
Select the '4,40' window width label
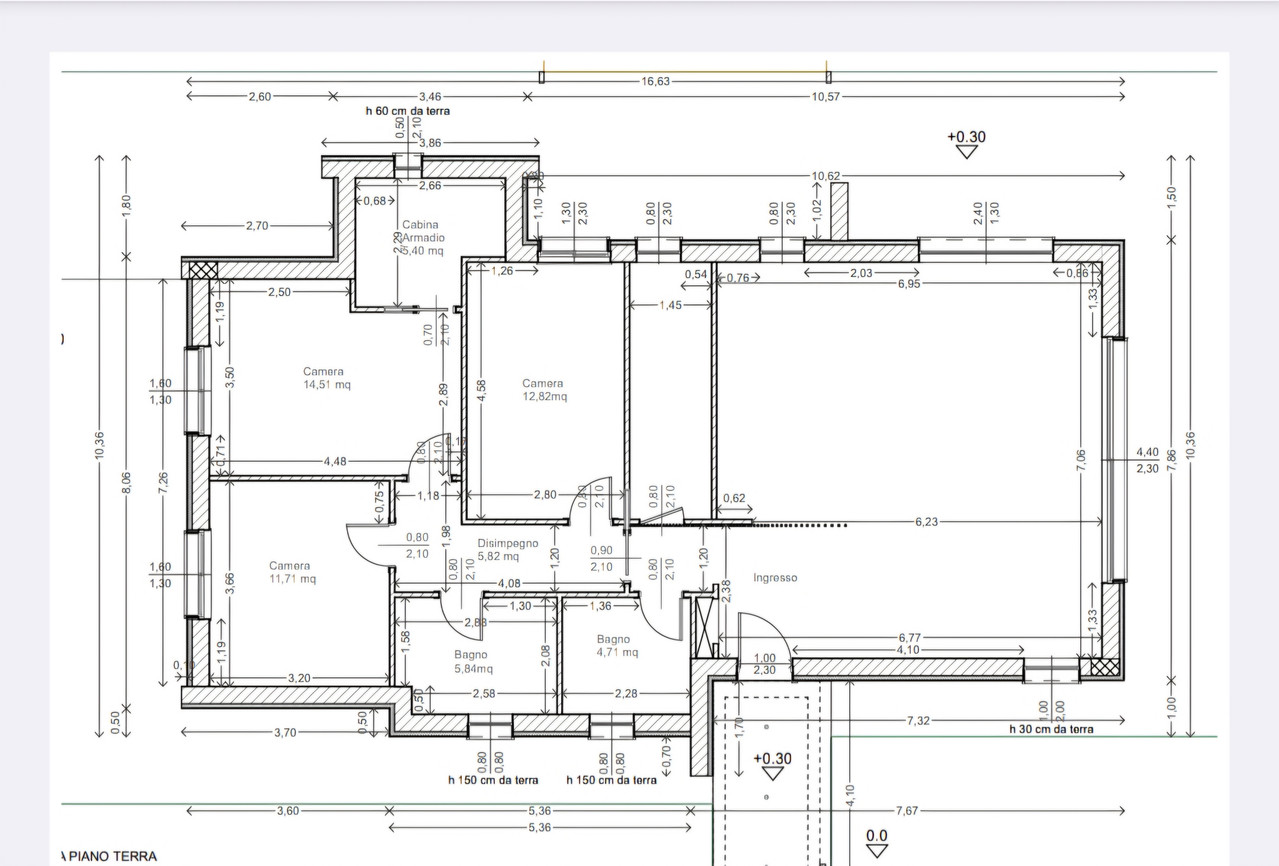[x=1147, y=452]
